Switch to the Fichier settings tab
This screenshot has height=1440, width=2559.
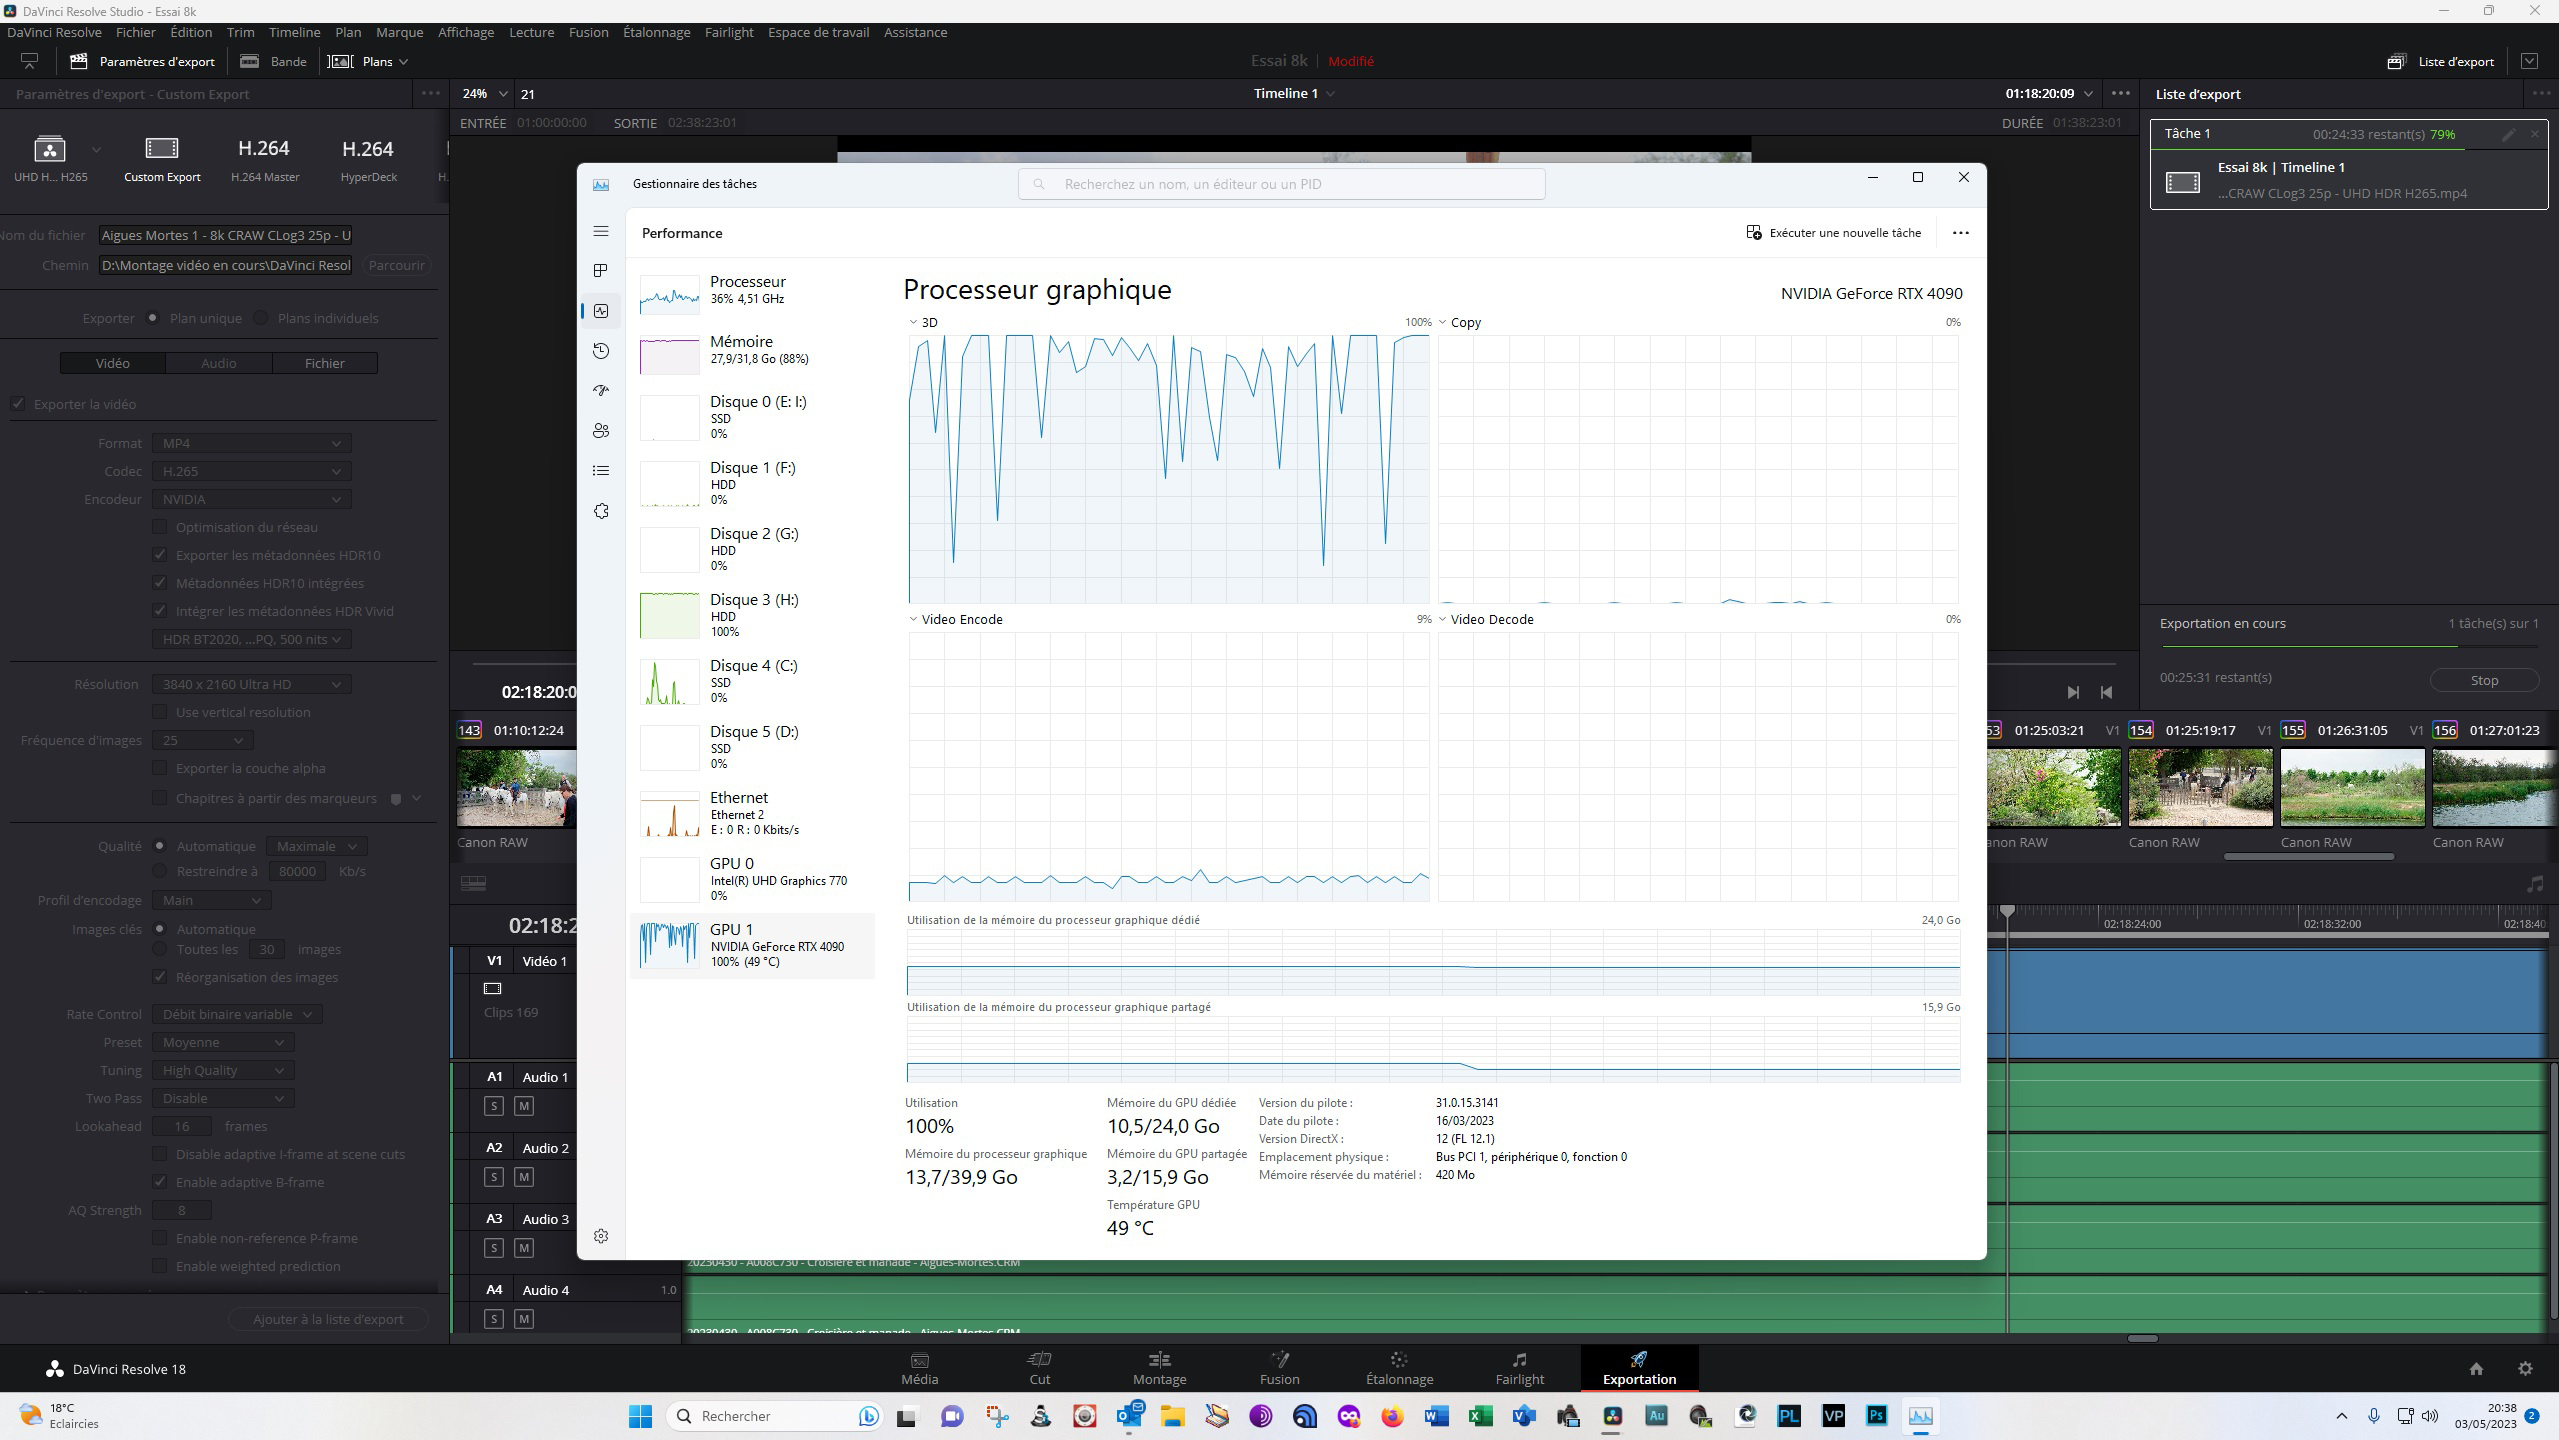324,363
